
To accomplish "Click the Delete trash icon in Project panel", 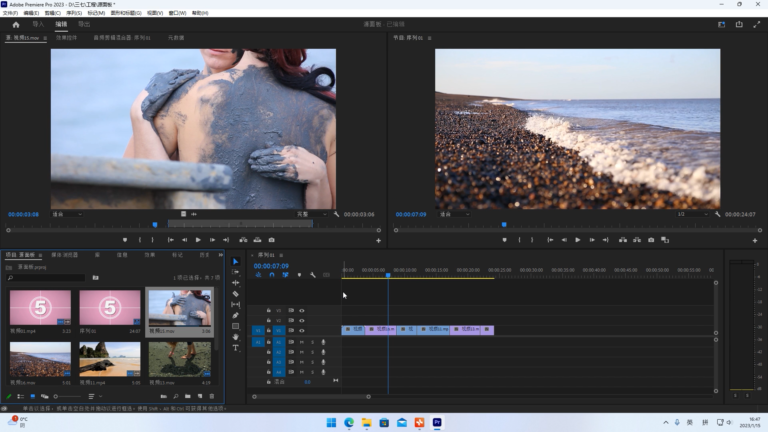I will 212,396.
